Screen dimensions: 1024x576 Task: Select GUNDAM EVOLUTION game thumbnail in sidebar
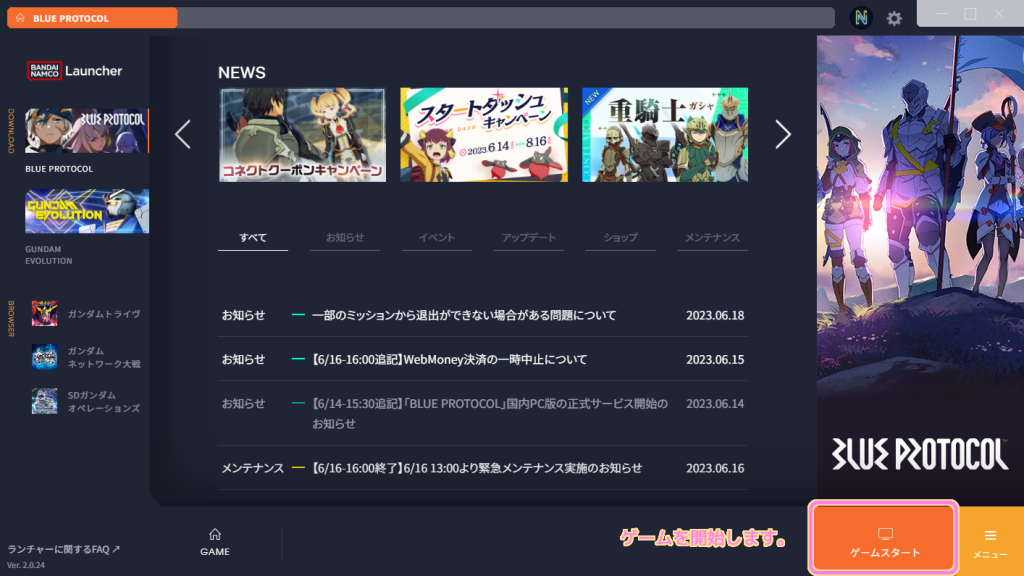87,211
